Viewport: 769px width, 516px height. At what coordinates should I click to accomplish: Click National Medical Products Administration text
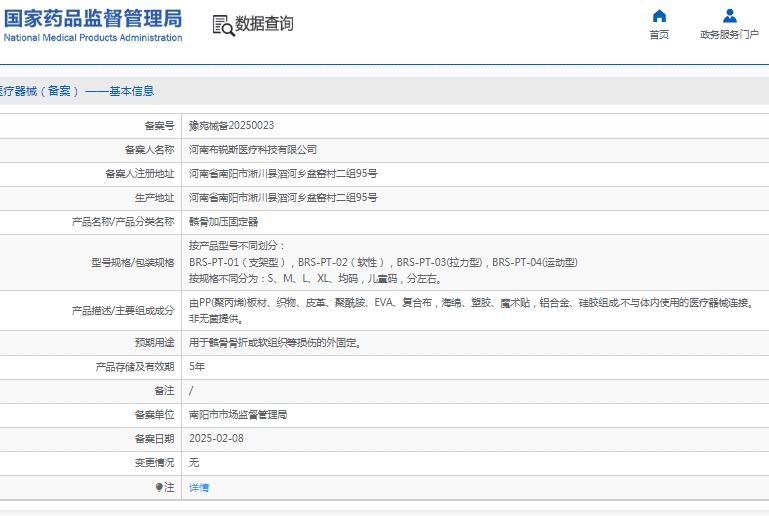coord(93,38)
